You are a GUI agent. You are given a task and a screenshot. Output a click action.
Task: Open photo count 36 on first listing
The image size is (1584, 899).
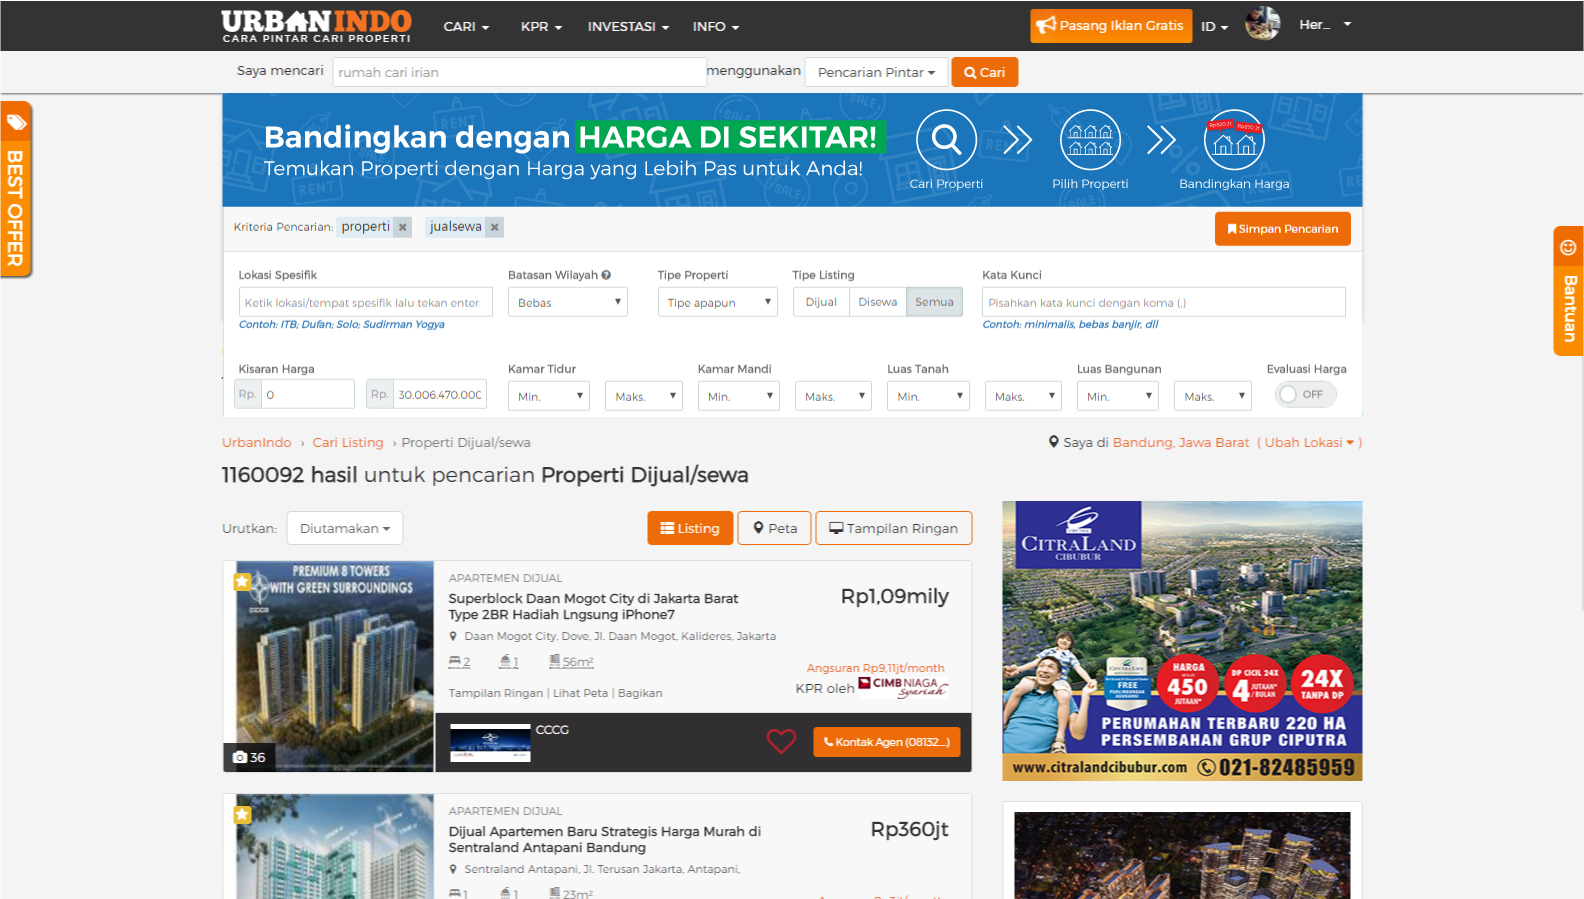[249, 757]
